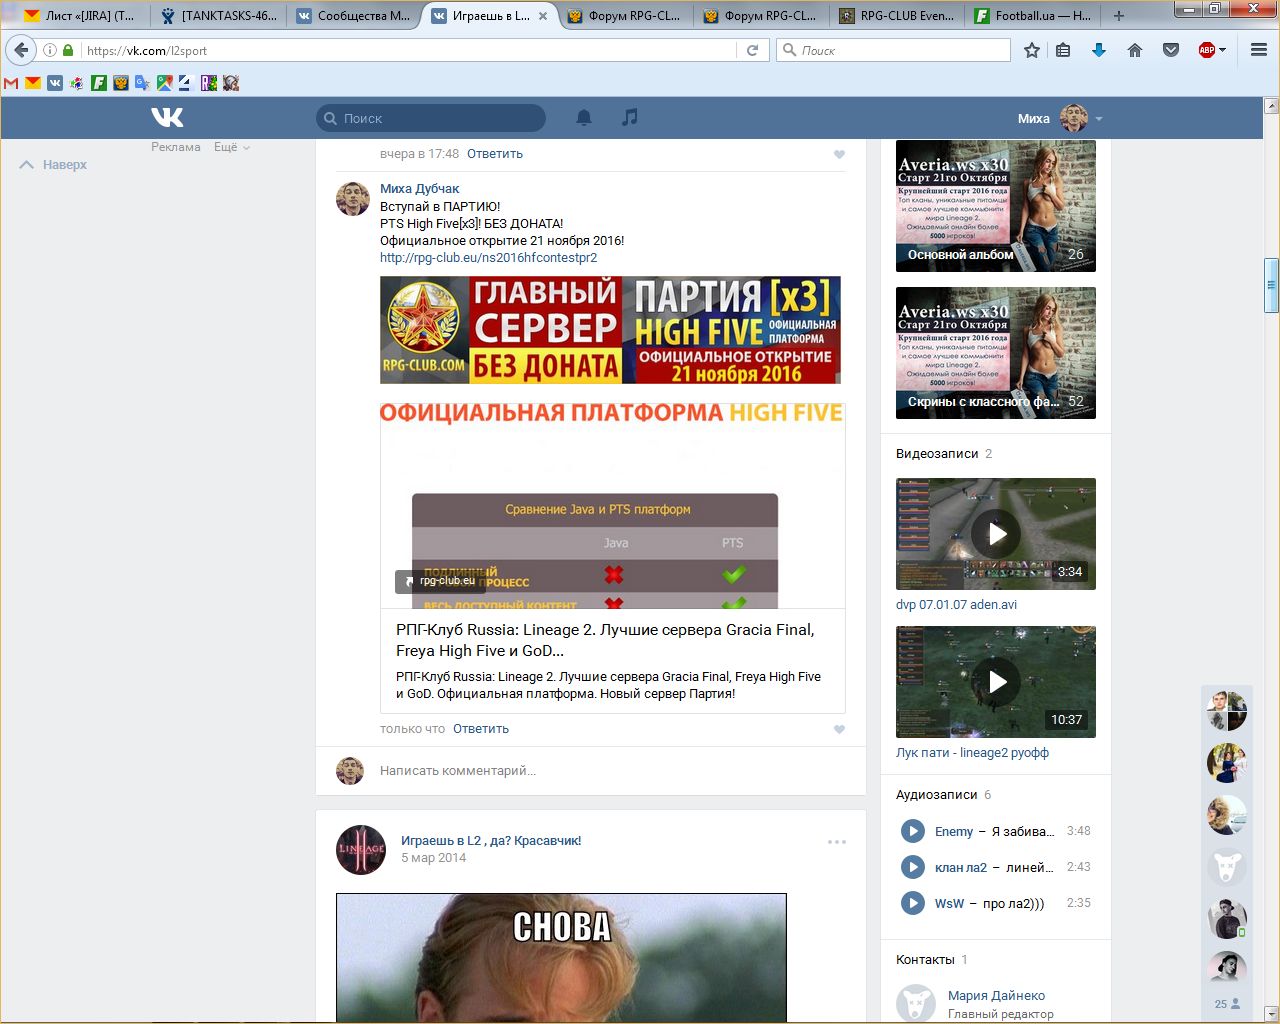Open the friends online counter 25
The image size is (1280, 1024).
click(1227, 1004)
